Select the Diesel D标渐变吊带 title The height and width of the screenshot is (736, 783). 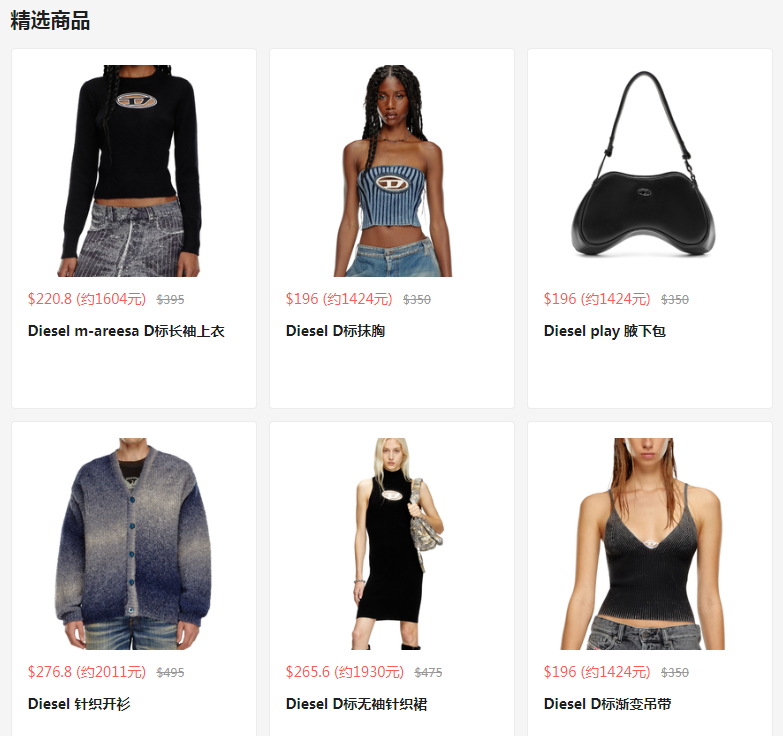(x=608, y=704)
